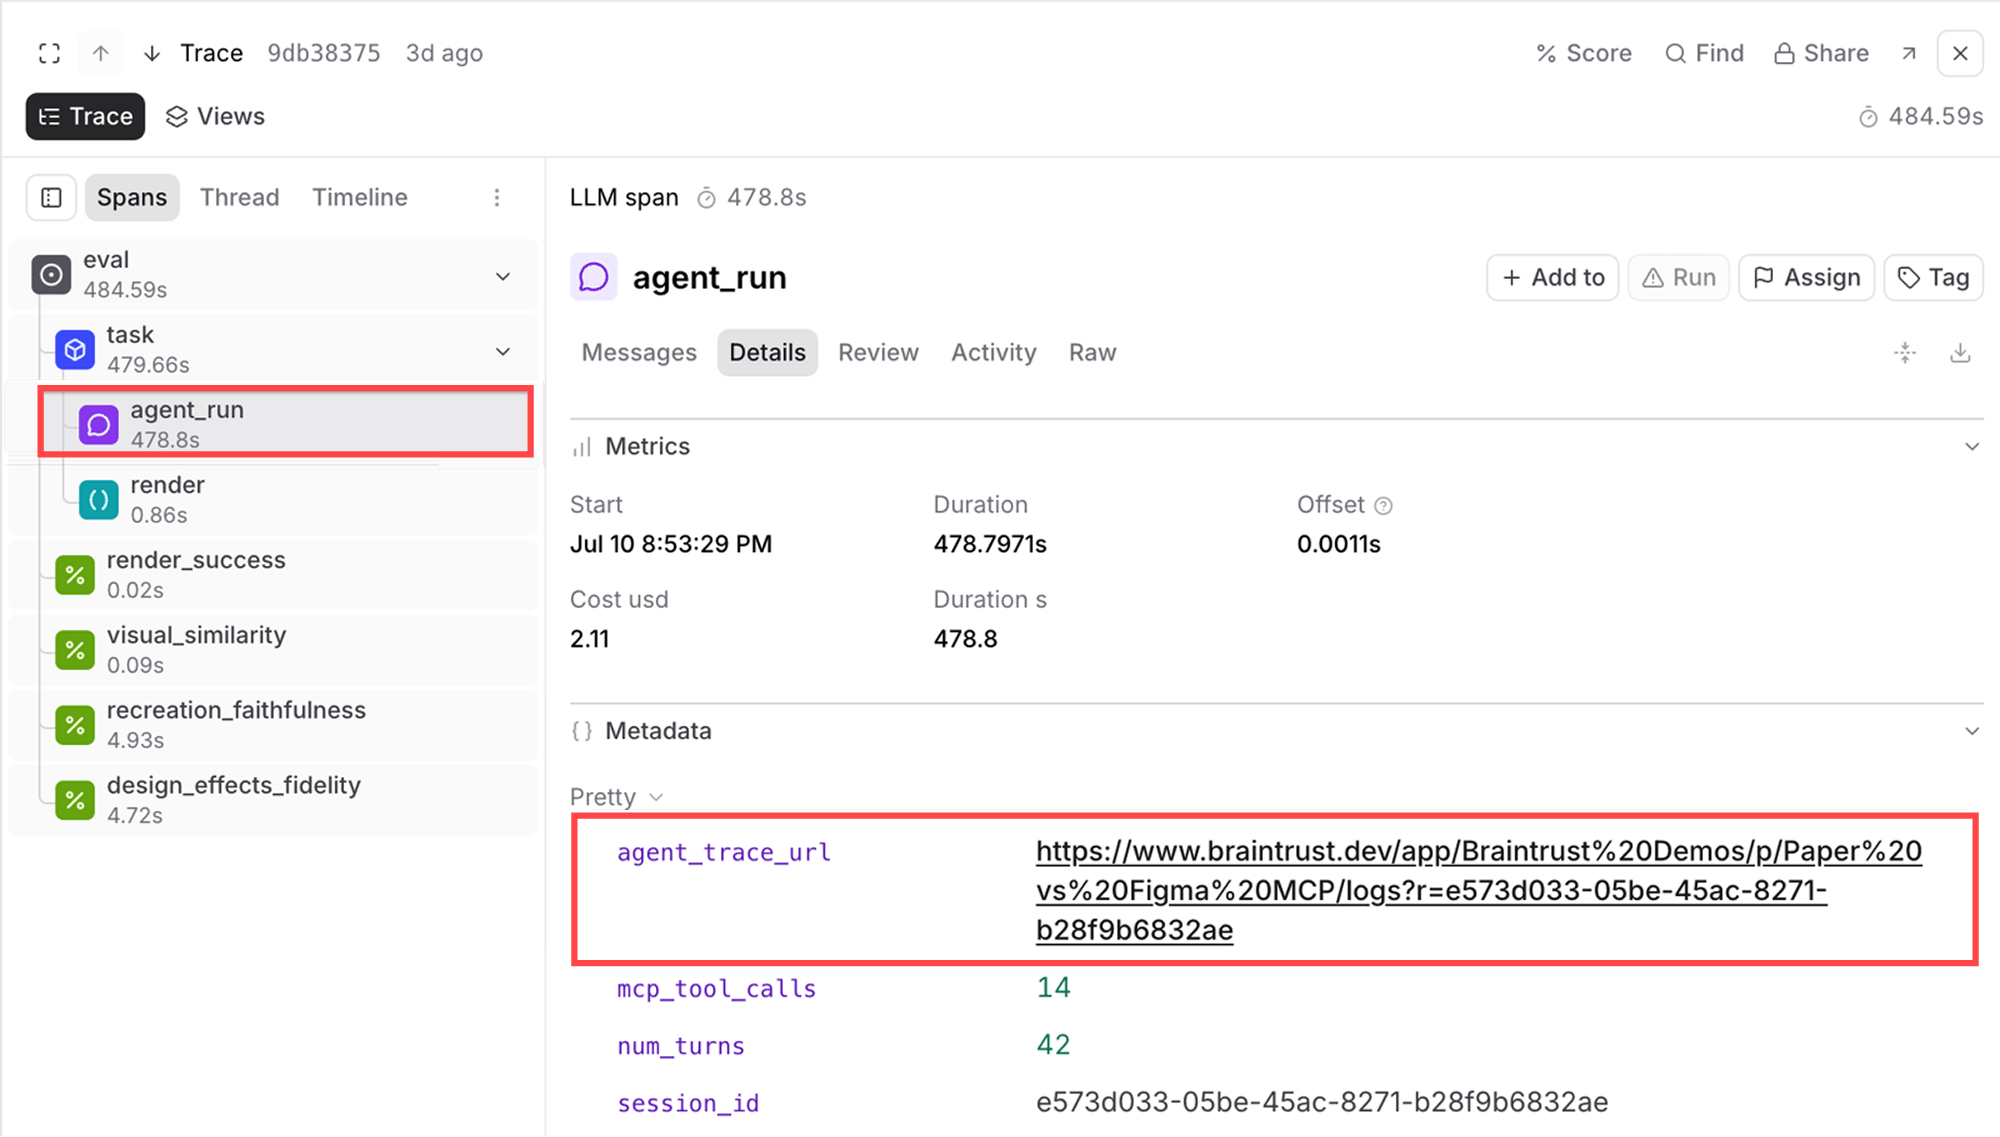Open Find search in trace
The height and width of the screenshot is (1137, 2000).
tap(1704, 53)
